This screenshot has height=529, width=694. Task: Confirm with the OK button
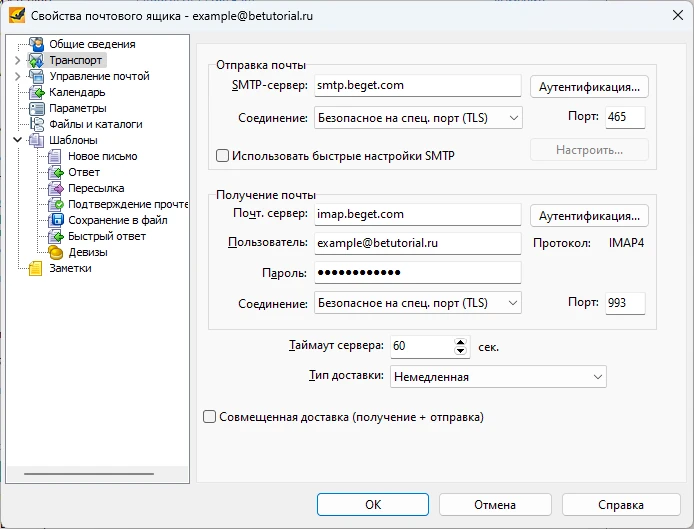373,505
